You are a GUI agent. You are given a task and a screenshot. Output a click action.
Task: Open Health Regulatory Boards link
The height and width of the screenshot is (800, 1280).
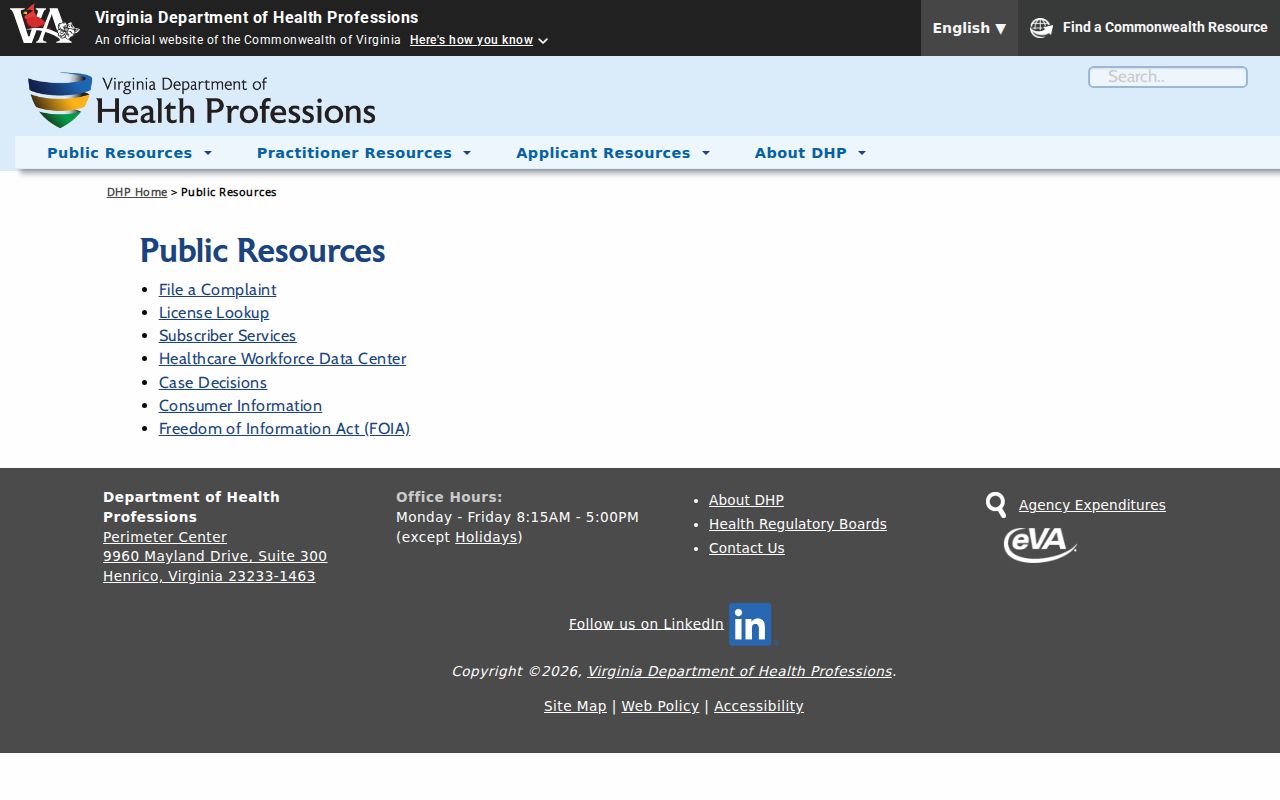[798, 524]
